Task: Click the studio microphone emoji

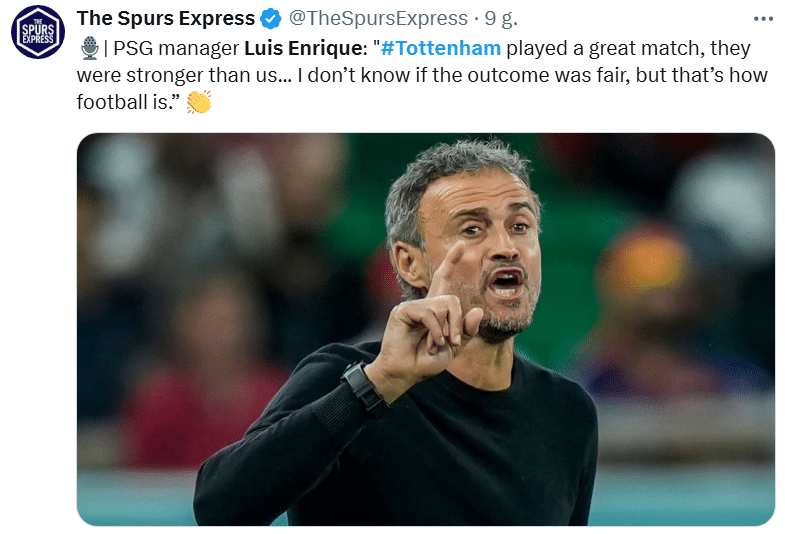Action: point(90,48)
